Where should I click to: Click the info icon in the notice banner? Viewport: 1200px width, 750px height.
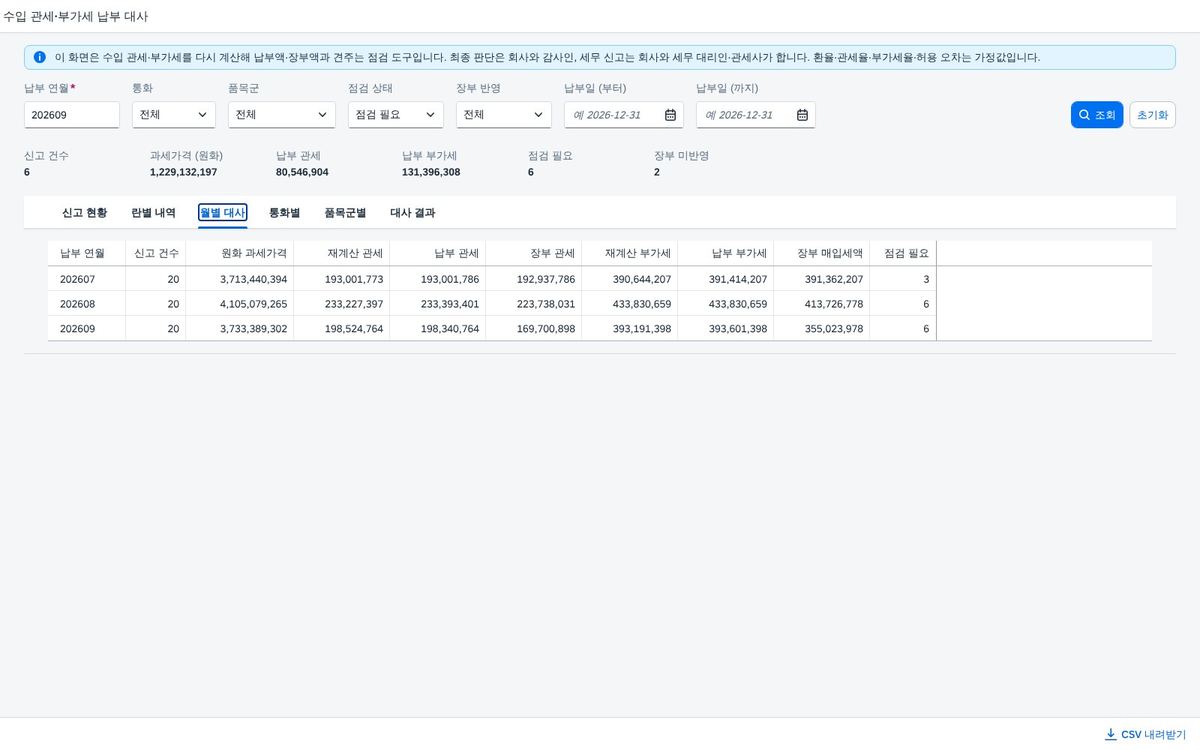pyautogui.click(x=40, y=57)
